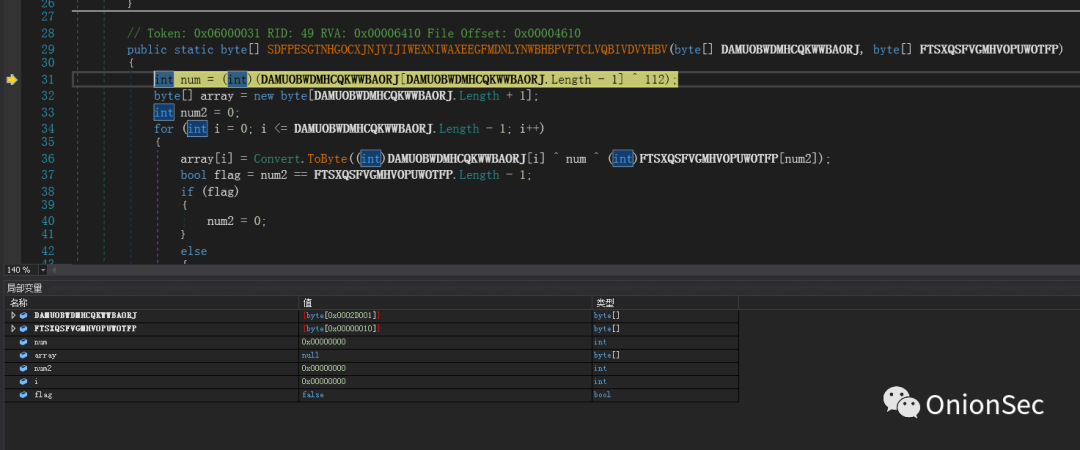Click line number 29 in the gutter
Image resolution: width=1080 pixels, height=450 pixels.
[x=48, y=50]
